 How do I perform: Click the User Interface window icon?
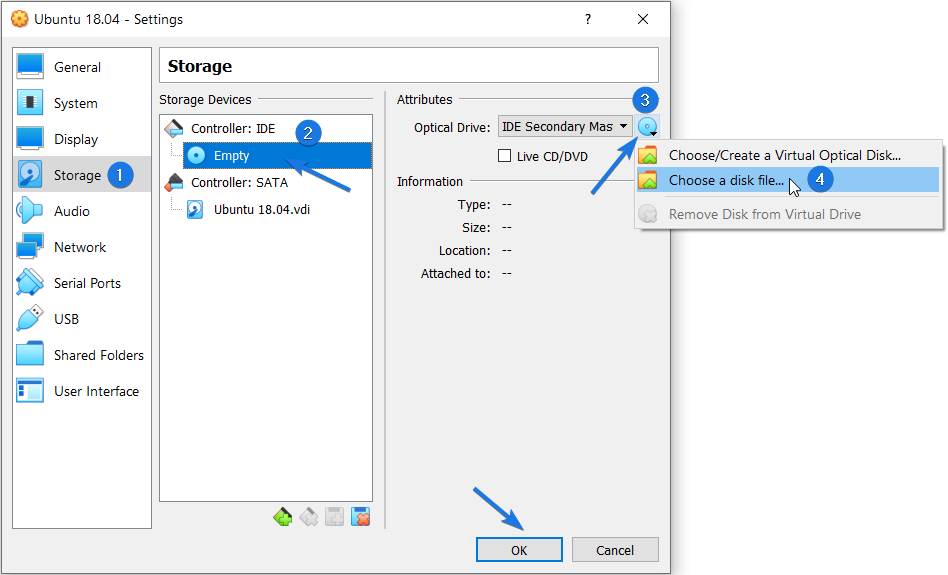click(30, 391)
